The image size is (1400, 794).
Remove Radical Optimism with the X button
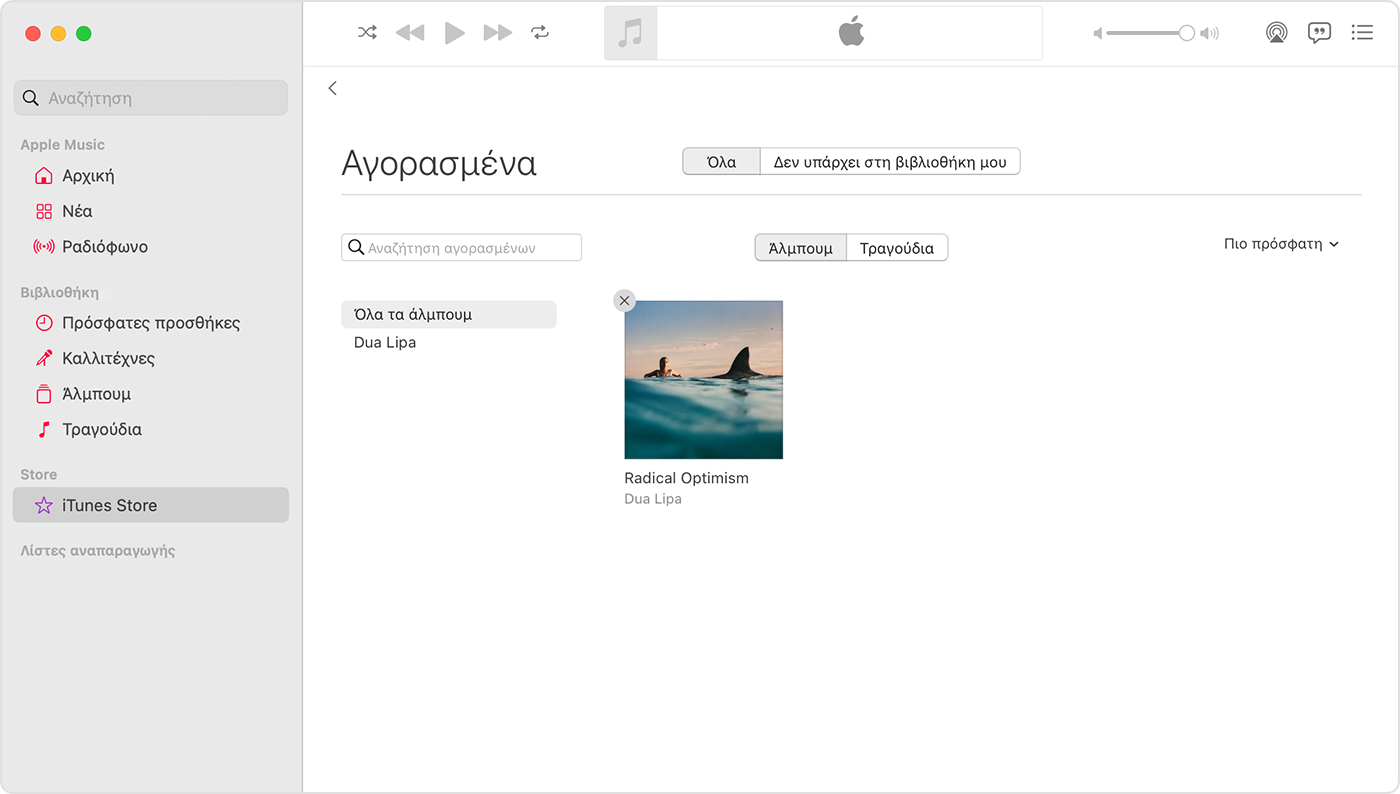624,300
